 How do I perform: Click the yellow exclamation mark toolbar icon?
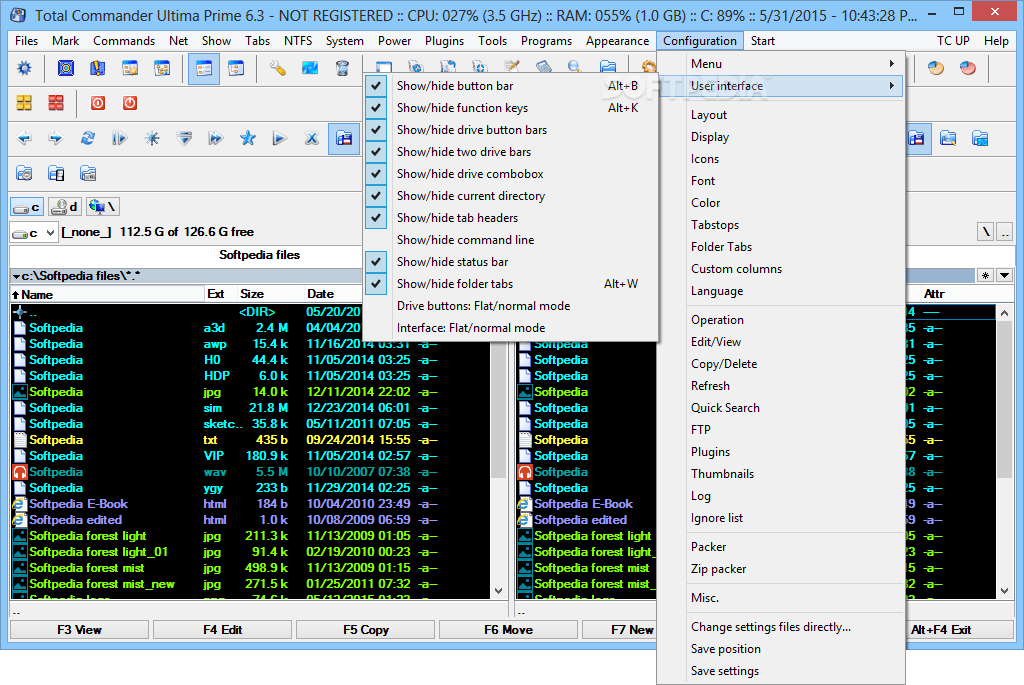point(97,68)
